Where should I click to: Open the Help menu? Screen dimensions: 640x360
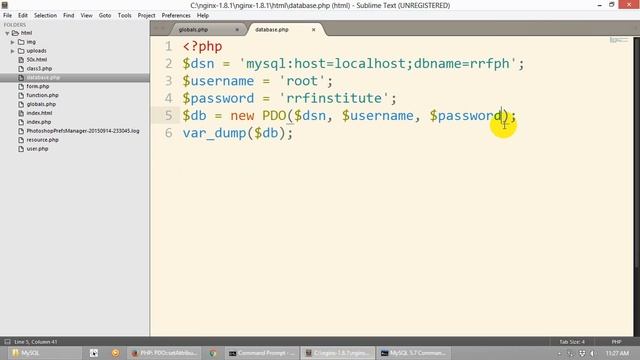coord(203,15)
